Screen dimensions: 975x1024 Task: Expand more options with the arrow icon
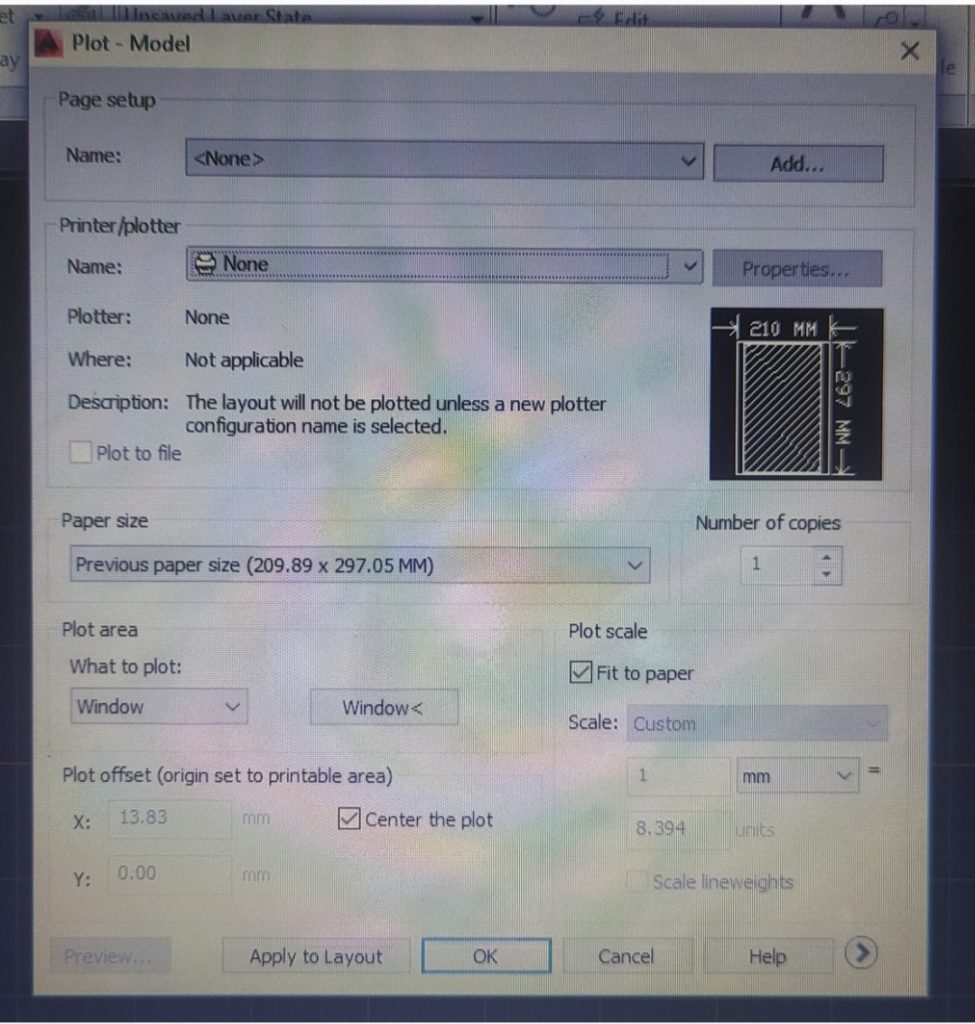click(x=861, y=953)
